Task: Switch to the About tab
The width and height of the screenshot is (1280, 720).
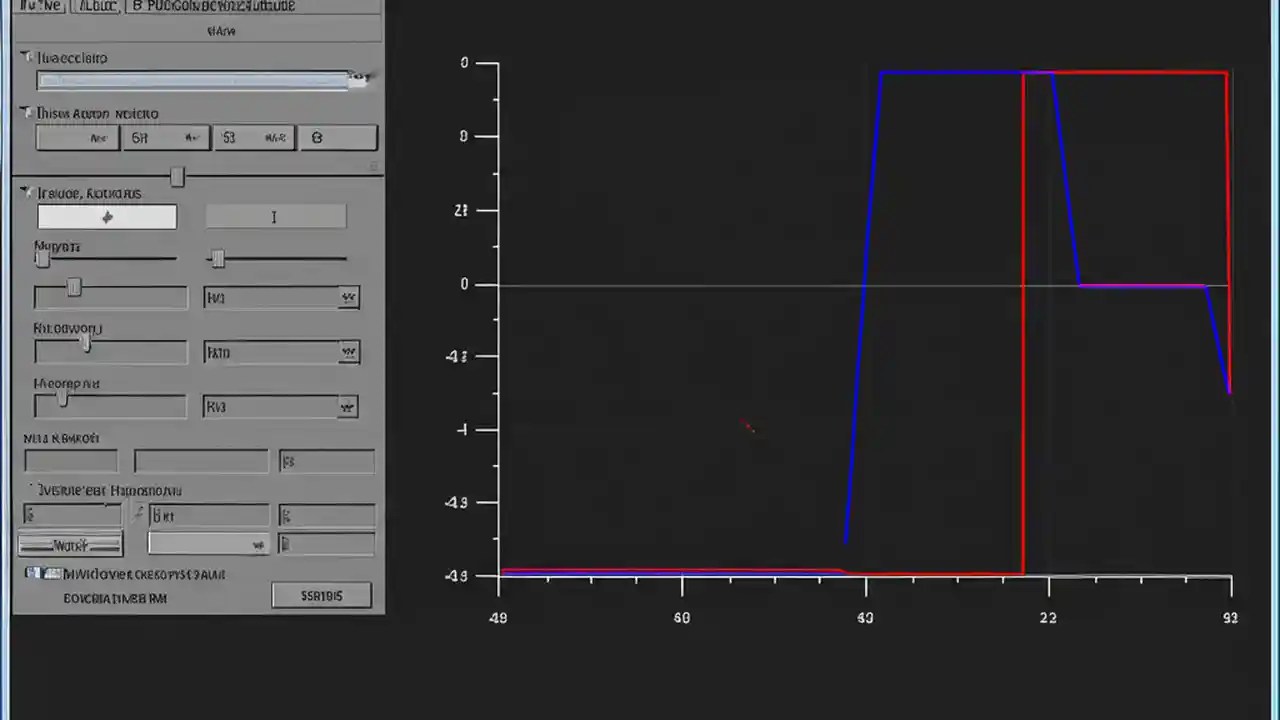Action: (97, 6)
